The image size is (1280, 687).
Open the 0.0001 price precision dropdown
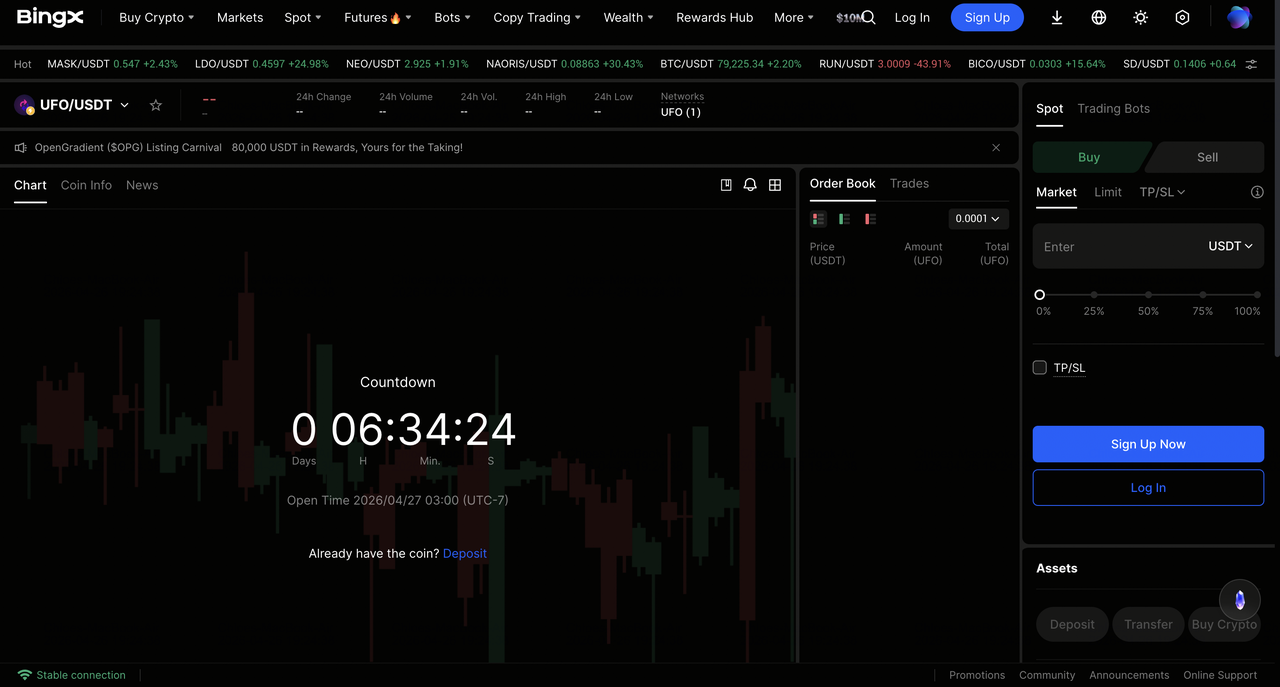click(x=977, y=219)
